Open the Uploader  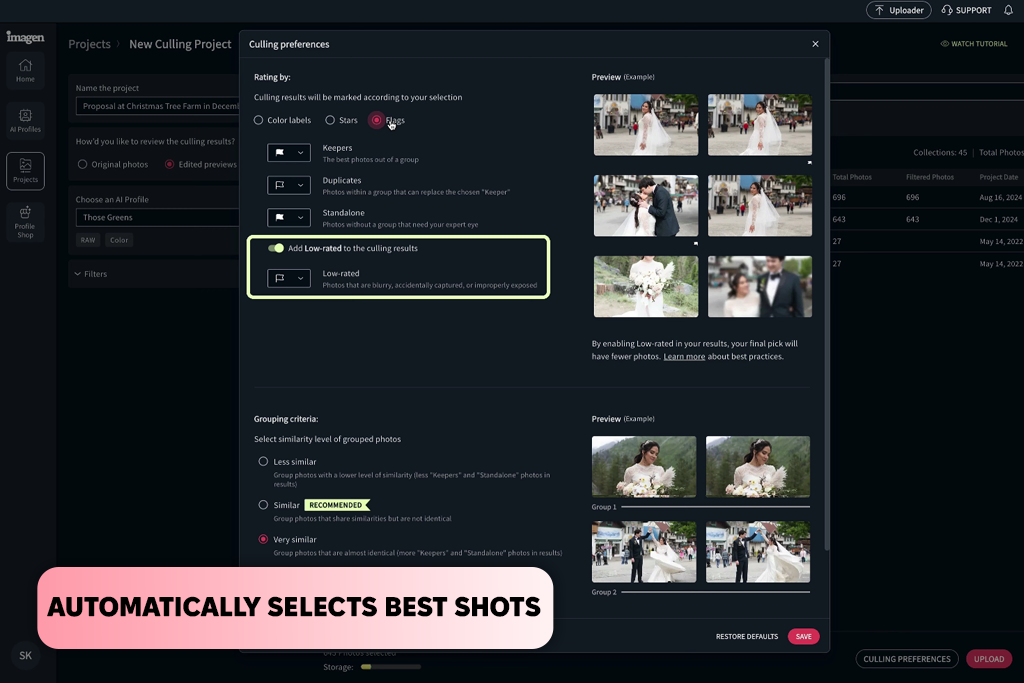(x=899, y=10)
